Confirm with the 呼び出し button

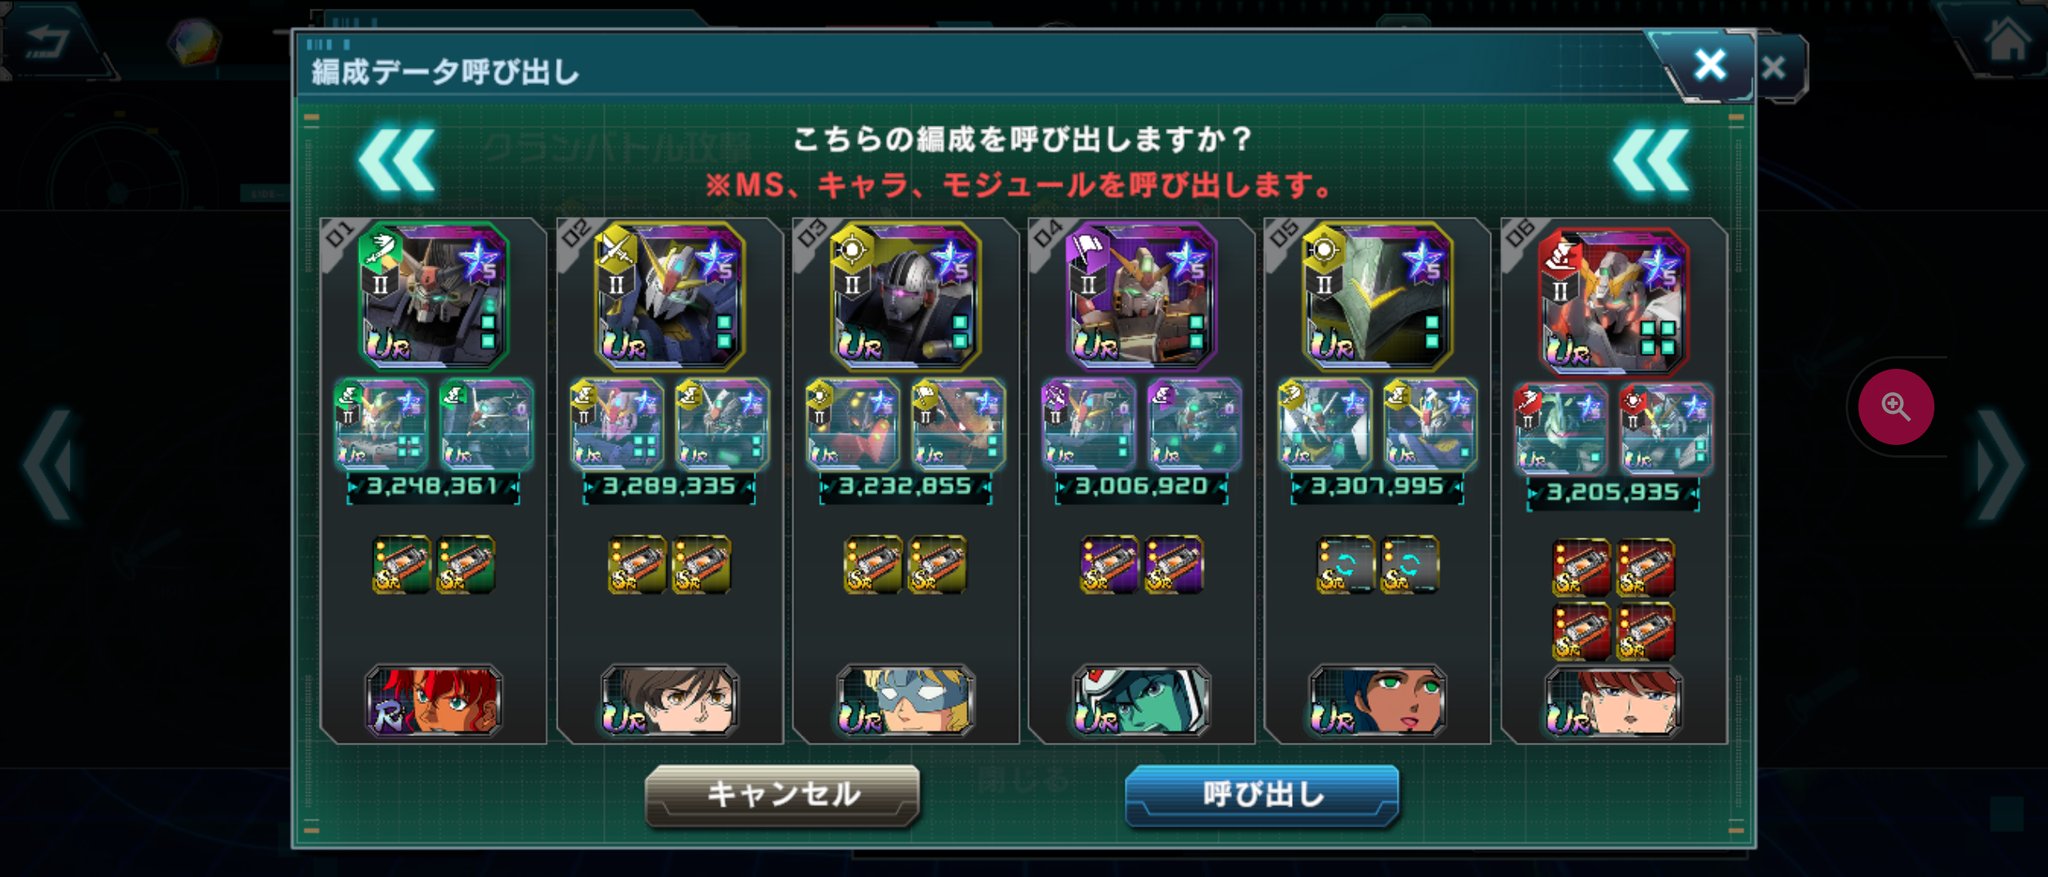pos(1262,796)
